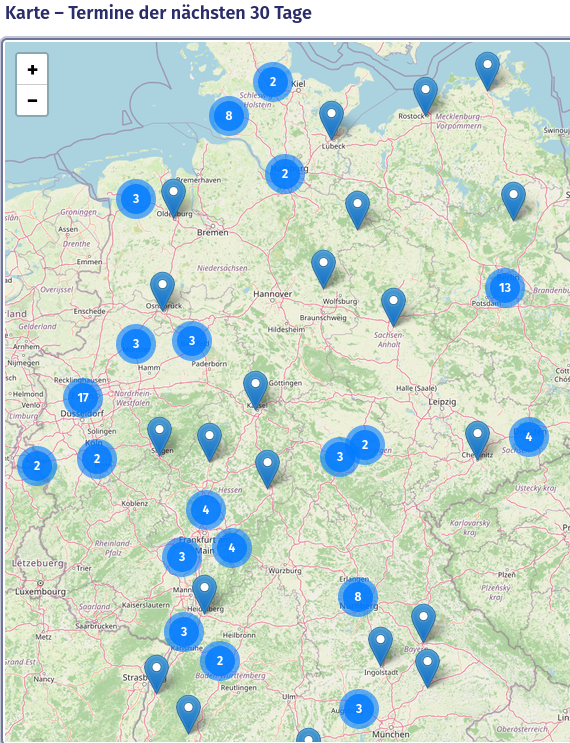Click the pin at Kassel
Screen dimensions: 570x743
[255, 390]
